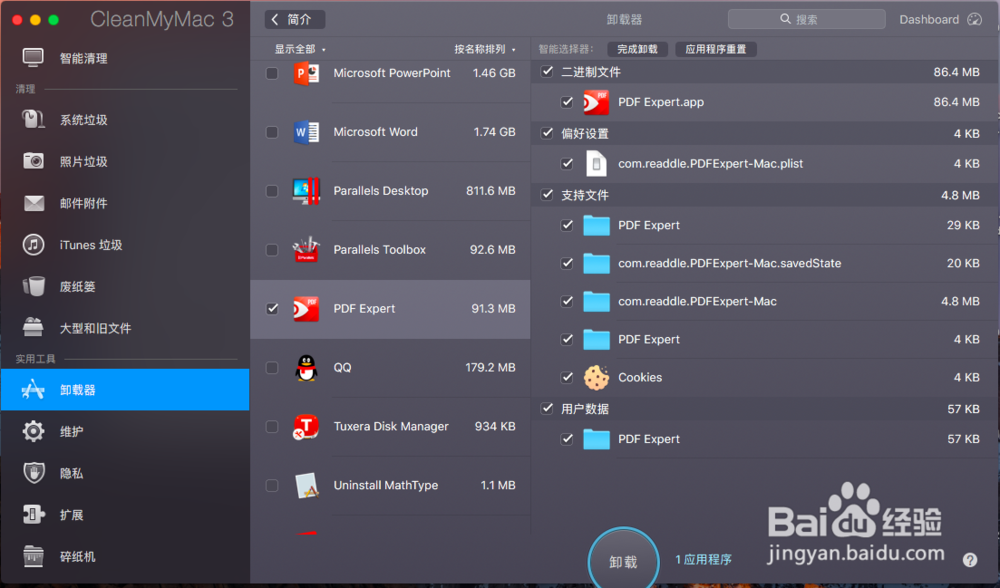1000x588 pixels.
Task: Uncheck the 偏好设置 group checkbox
Action: (547, 133)
